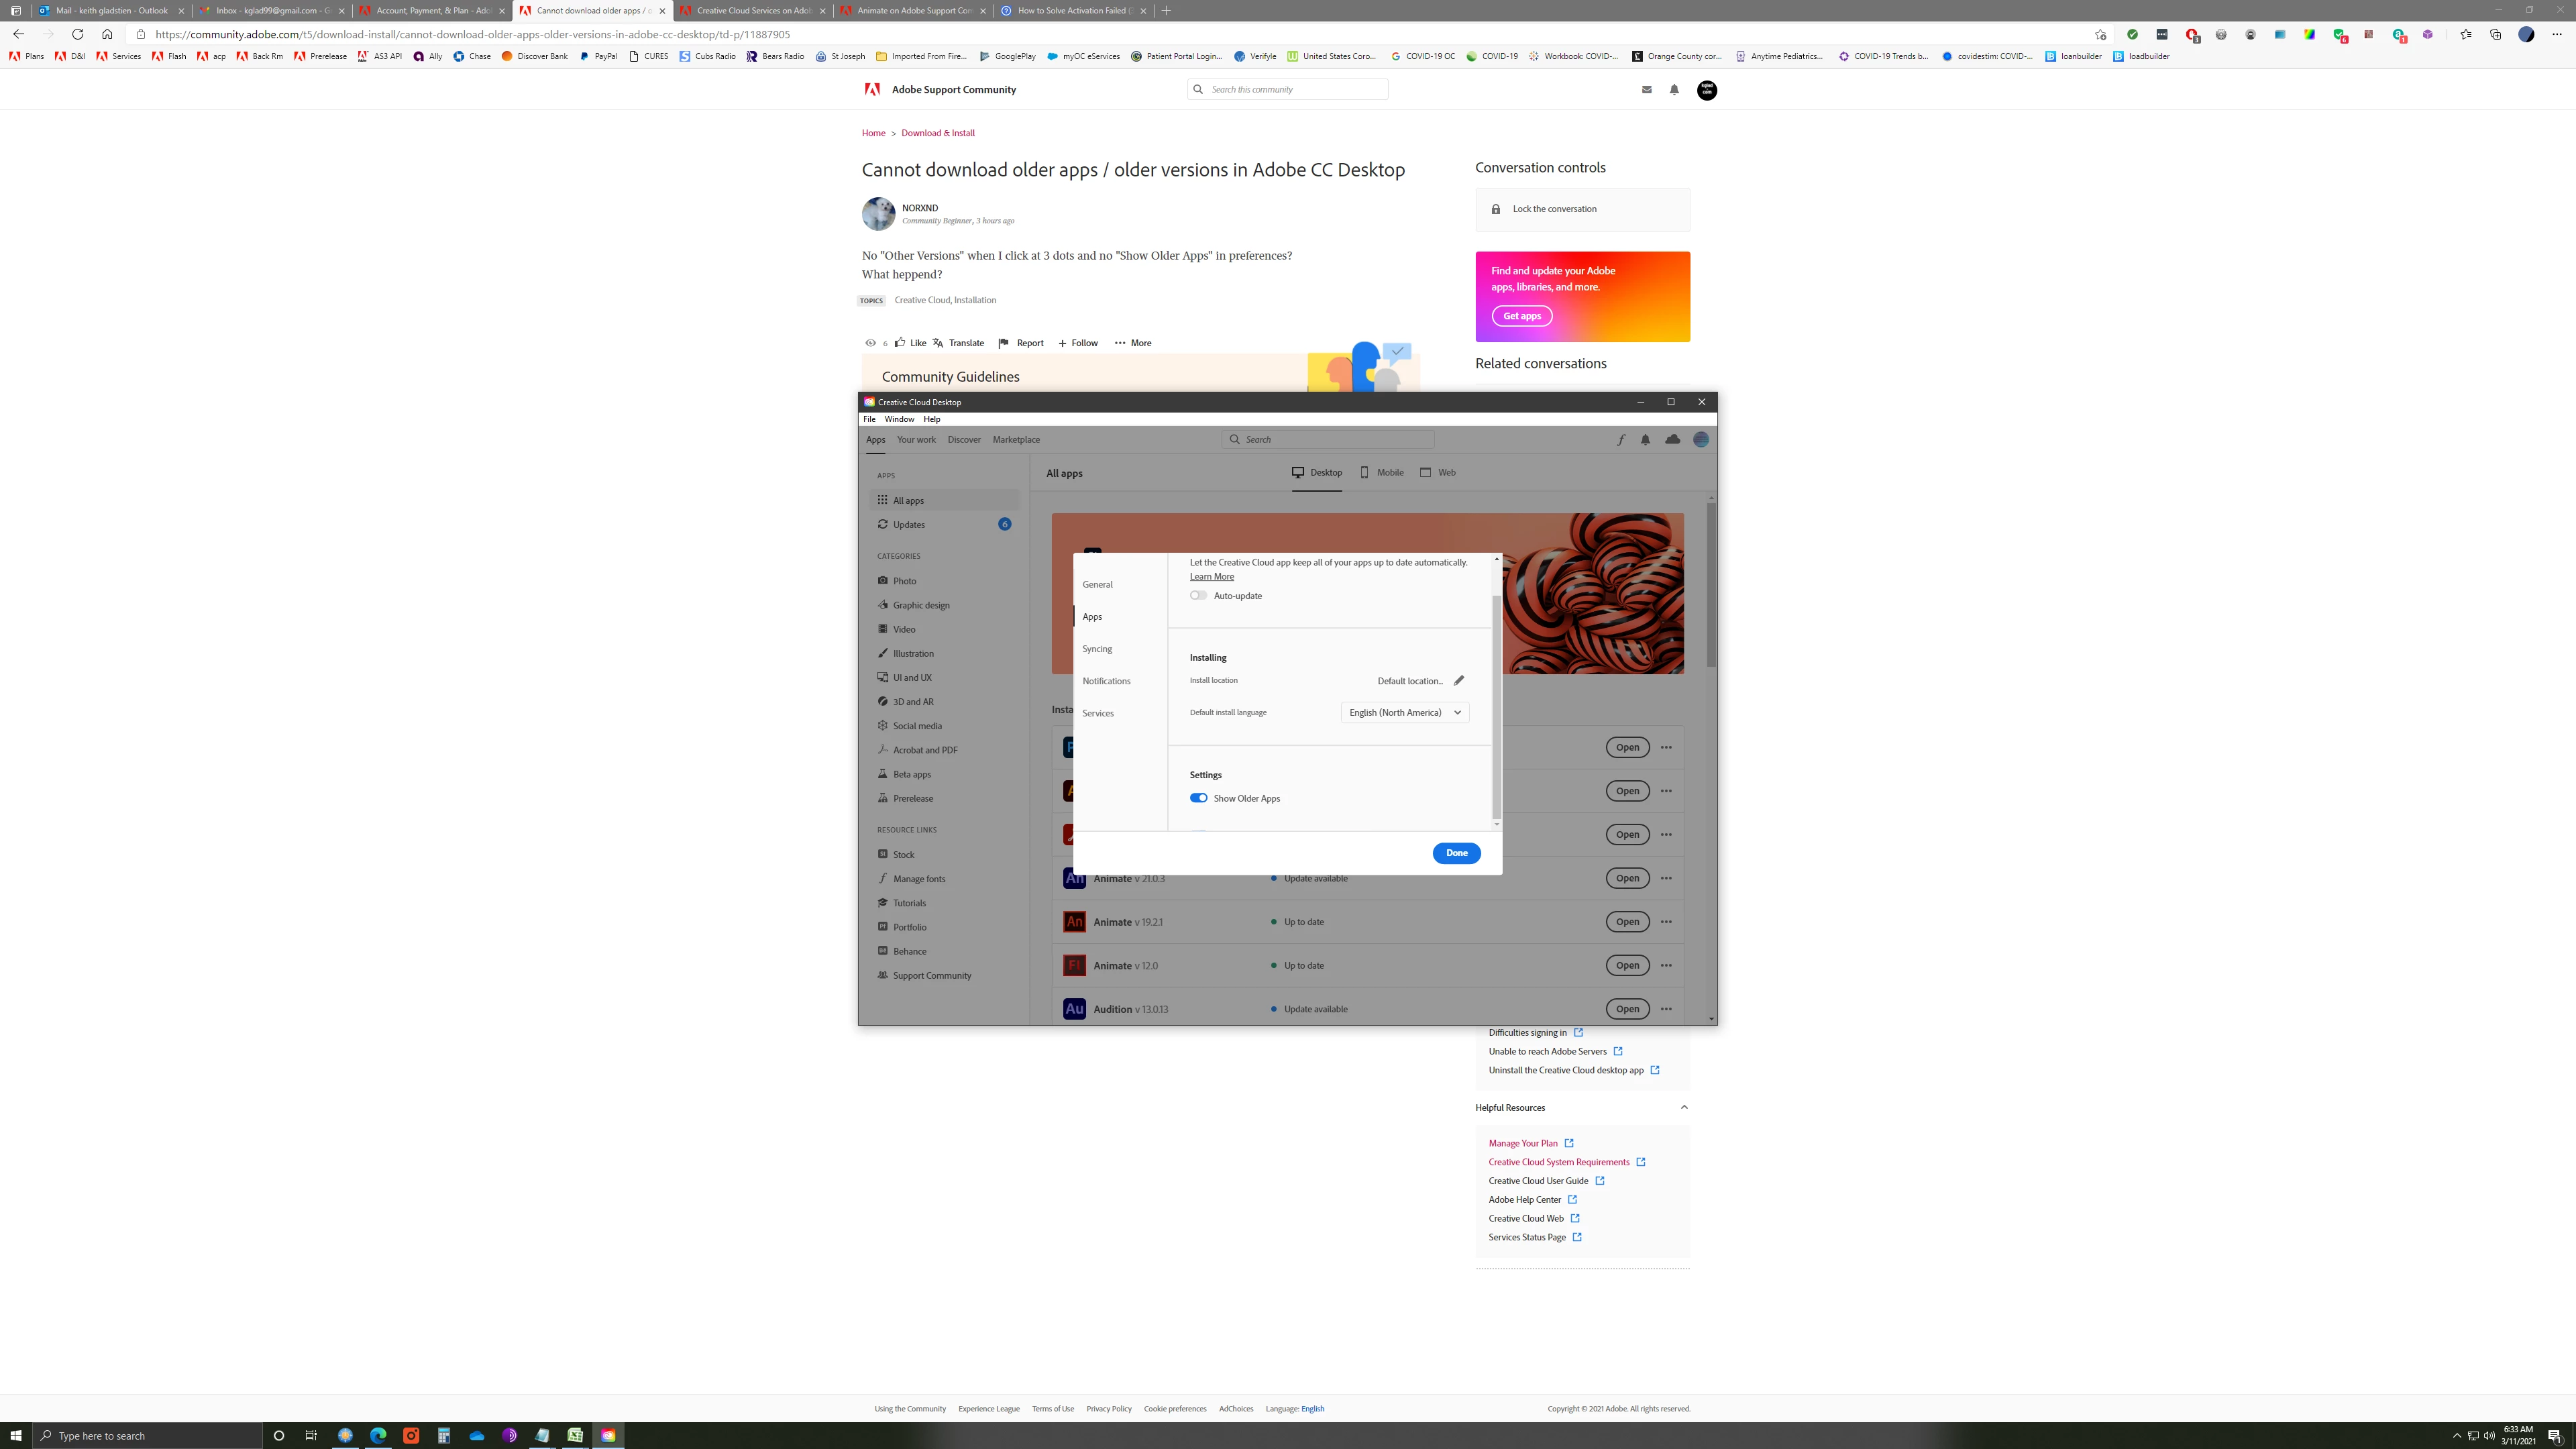Viewport: 2576px width, 1449px height.
Task: Open the default install language dropdown
Action: click(1404, 713)
